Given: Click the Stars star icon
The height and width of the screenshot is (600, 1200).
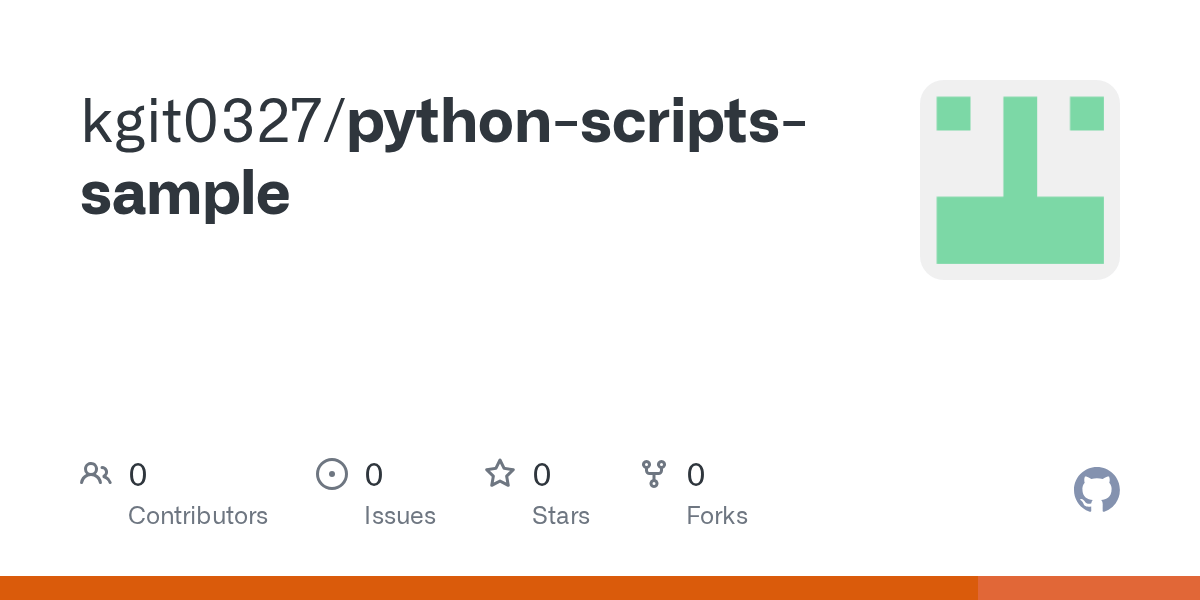Looking at the screenshot, I should [499, 474].
